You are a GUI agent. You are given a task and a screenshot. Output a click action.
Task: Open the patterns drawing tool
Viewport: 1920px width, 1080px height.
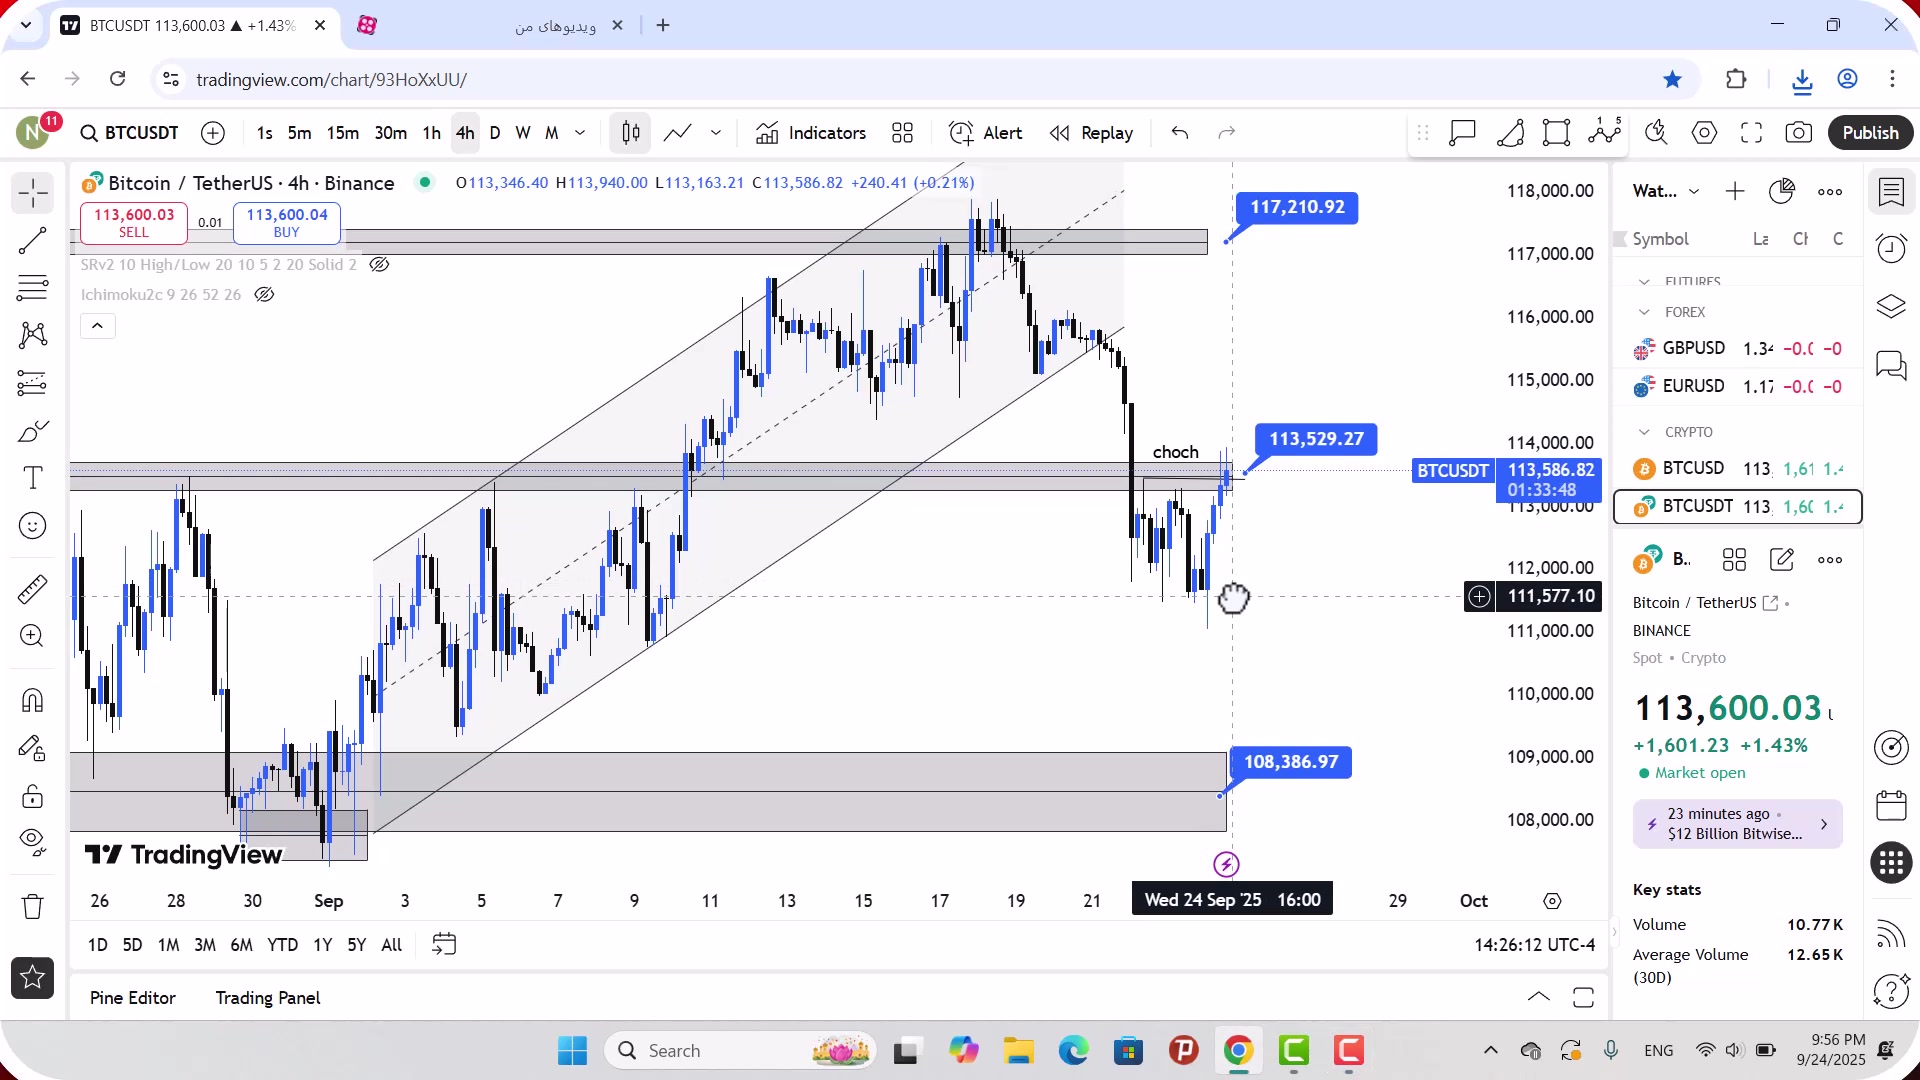click(32, 335)
